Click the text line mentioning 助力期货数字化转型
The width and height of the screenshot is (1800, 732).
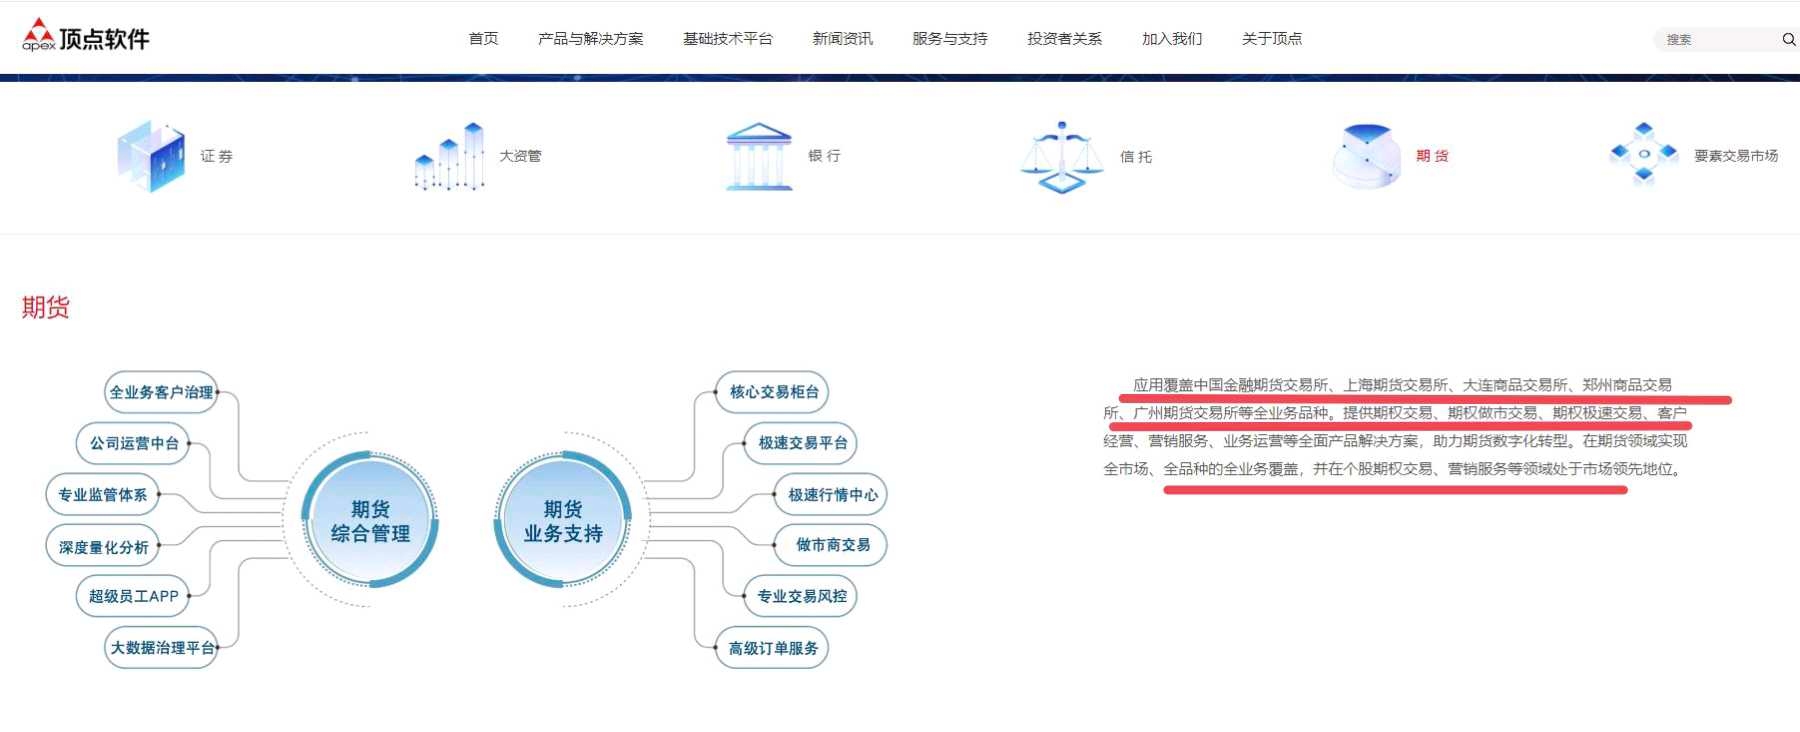(x=1395, y=441)
